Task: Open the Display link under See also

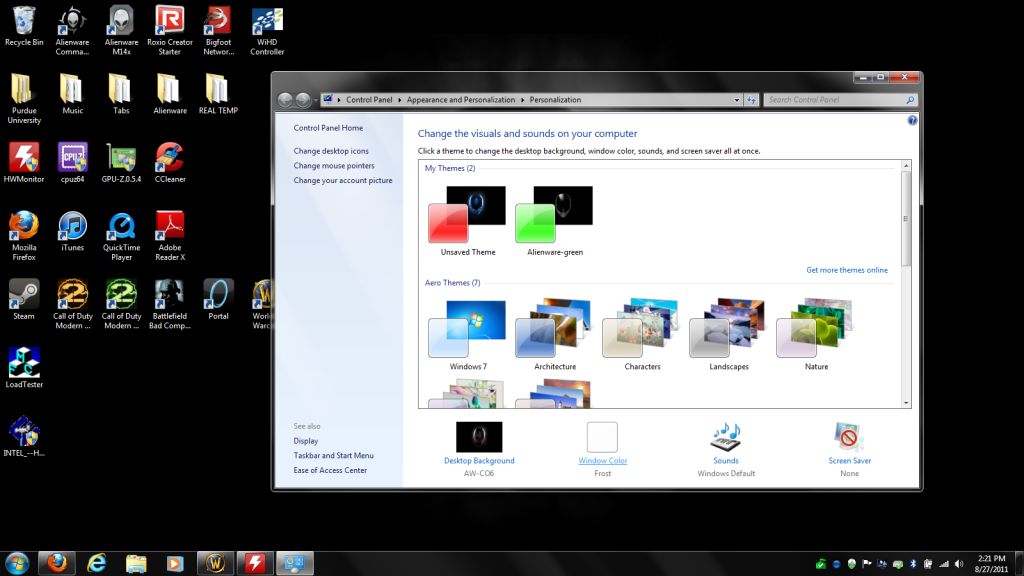Action: [x=306, y=441]
